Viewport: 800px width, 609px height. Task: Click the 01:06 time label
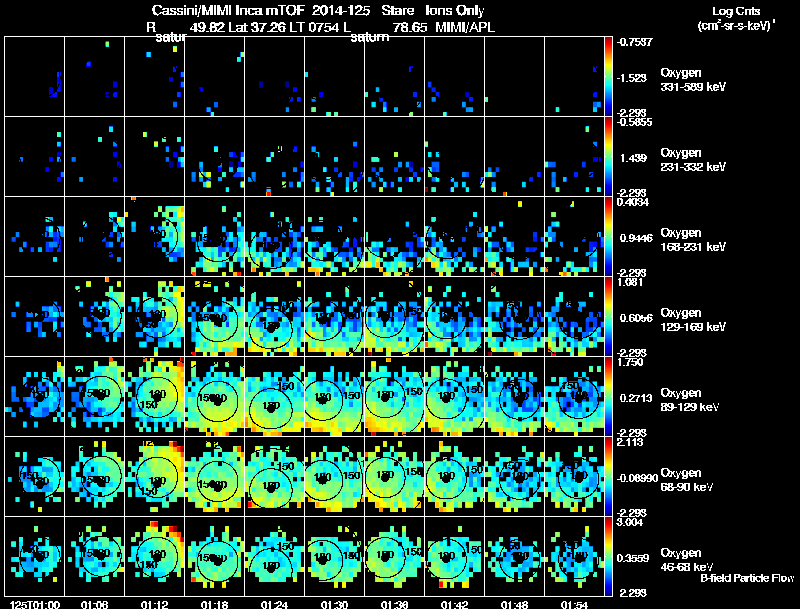[94, 604]
